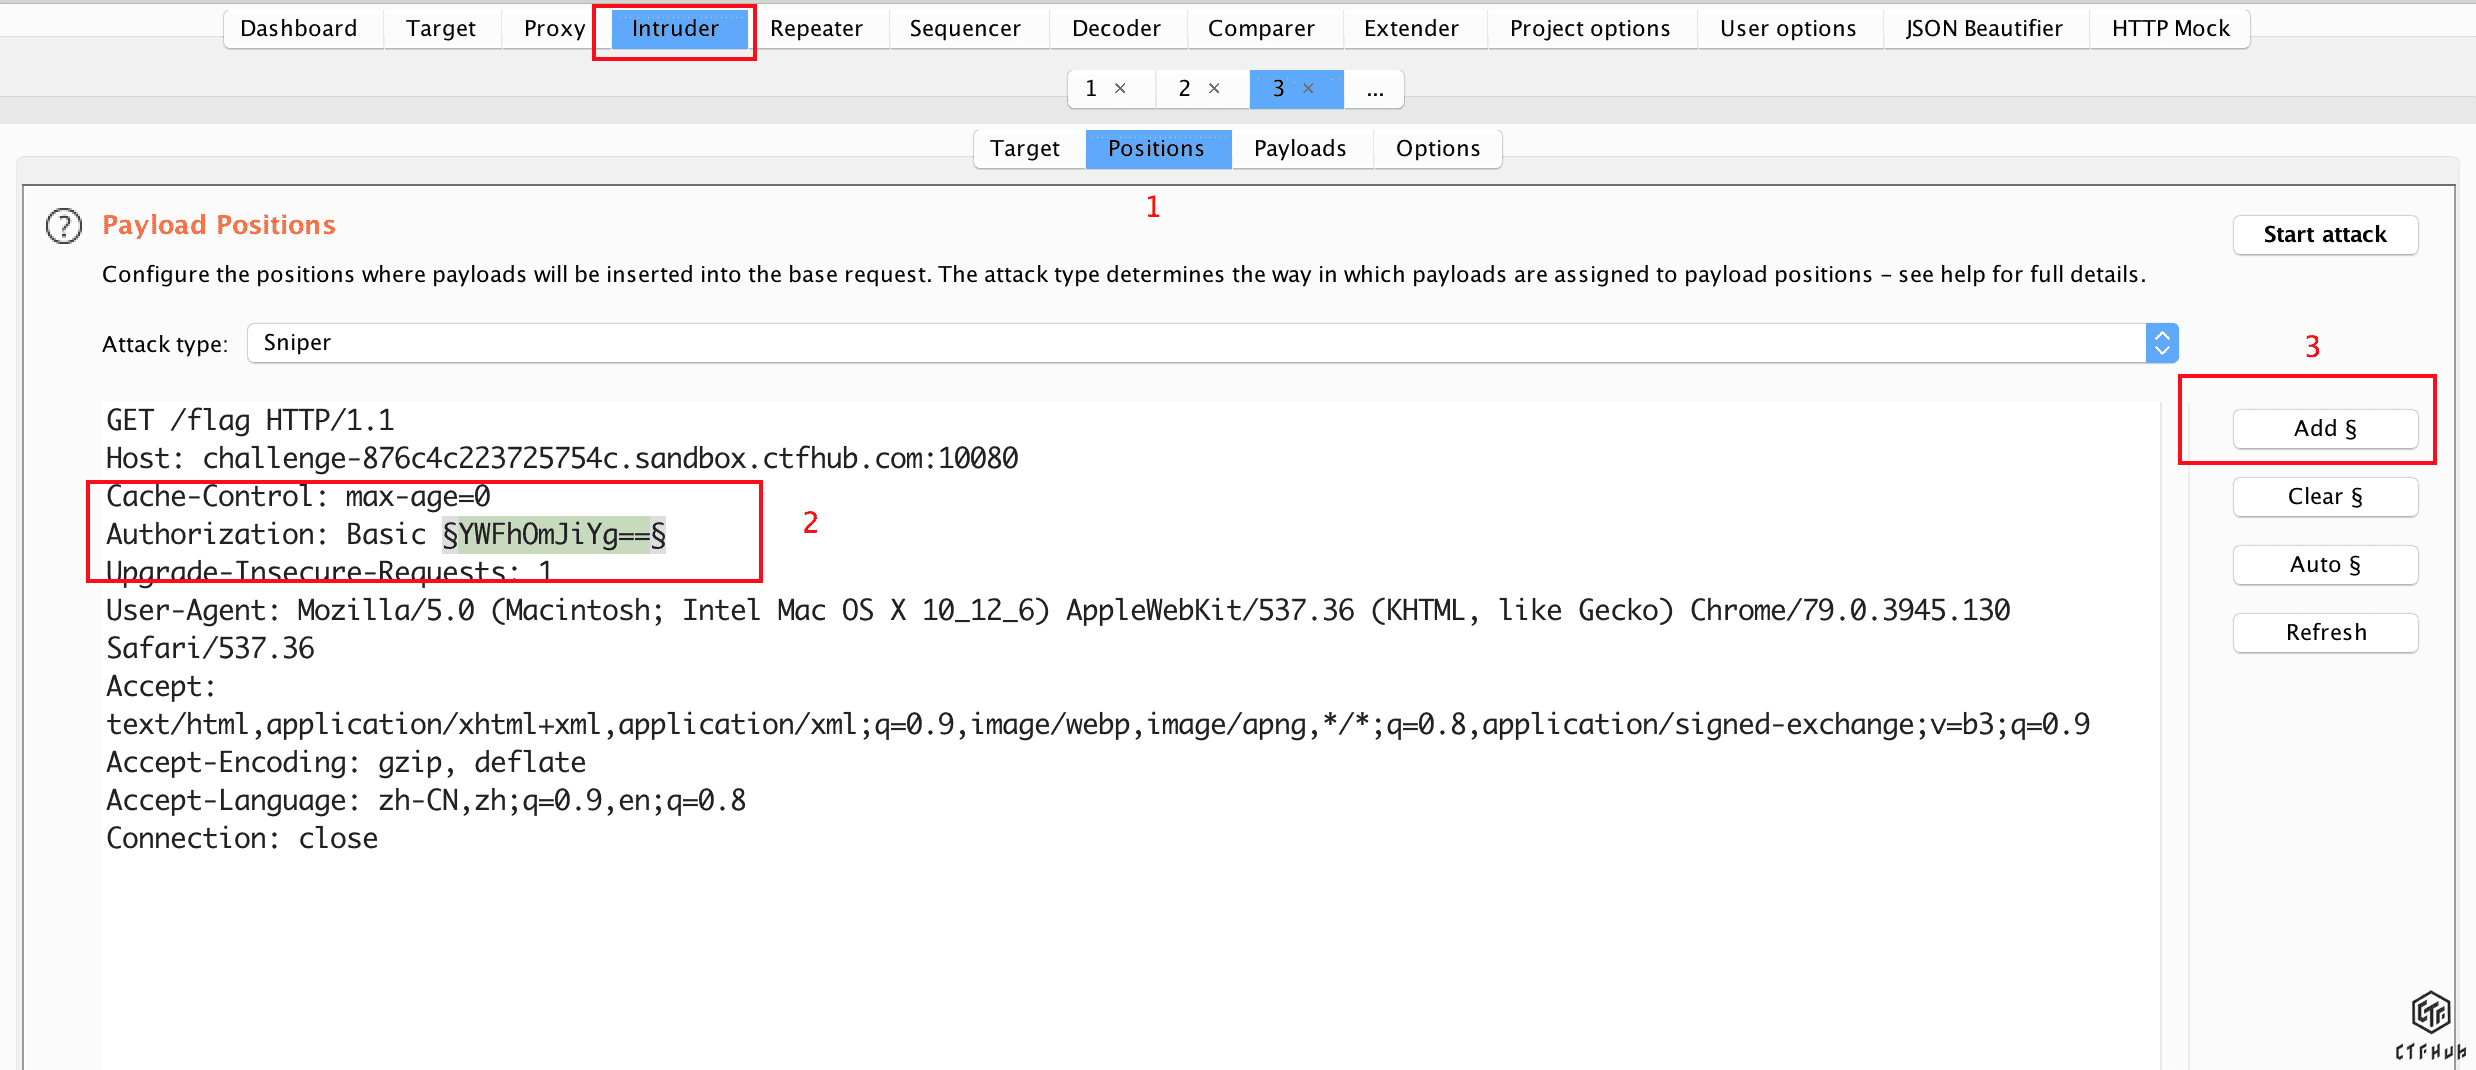Close Intruder attack tab 2
Image resolution: width=2476 pixels, height=1070 pixels.
[1214, 88]
